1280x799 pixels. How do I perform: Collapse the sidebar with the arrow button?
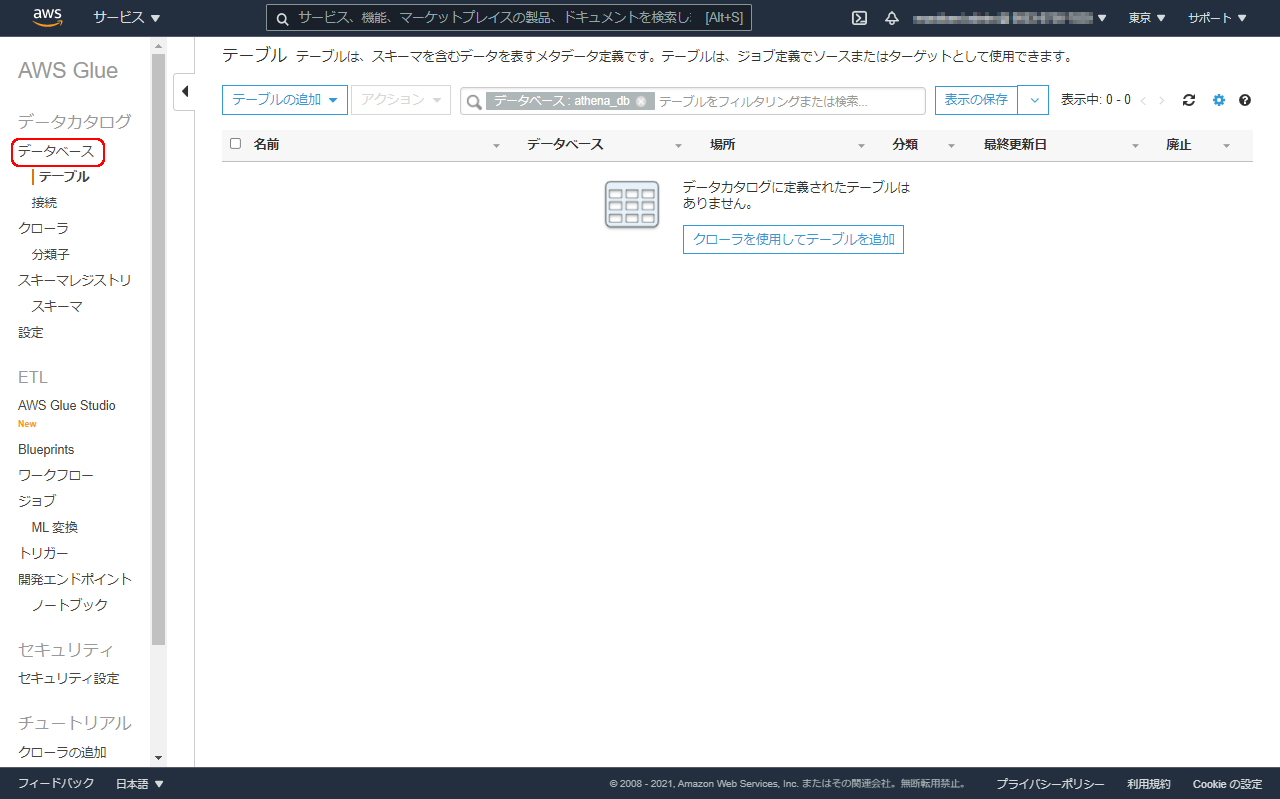click(x=185, y=92)
